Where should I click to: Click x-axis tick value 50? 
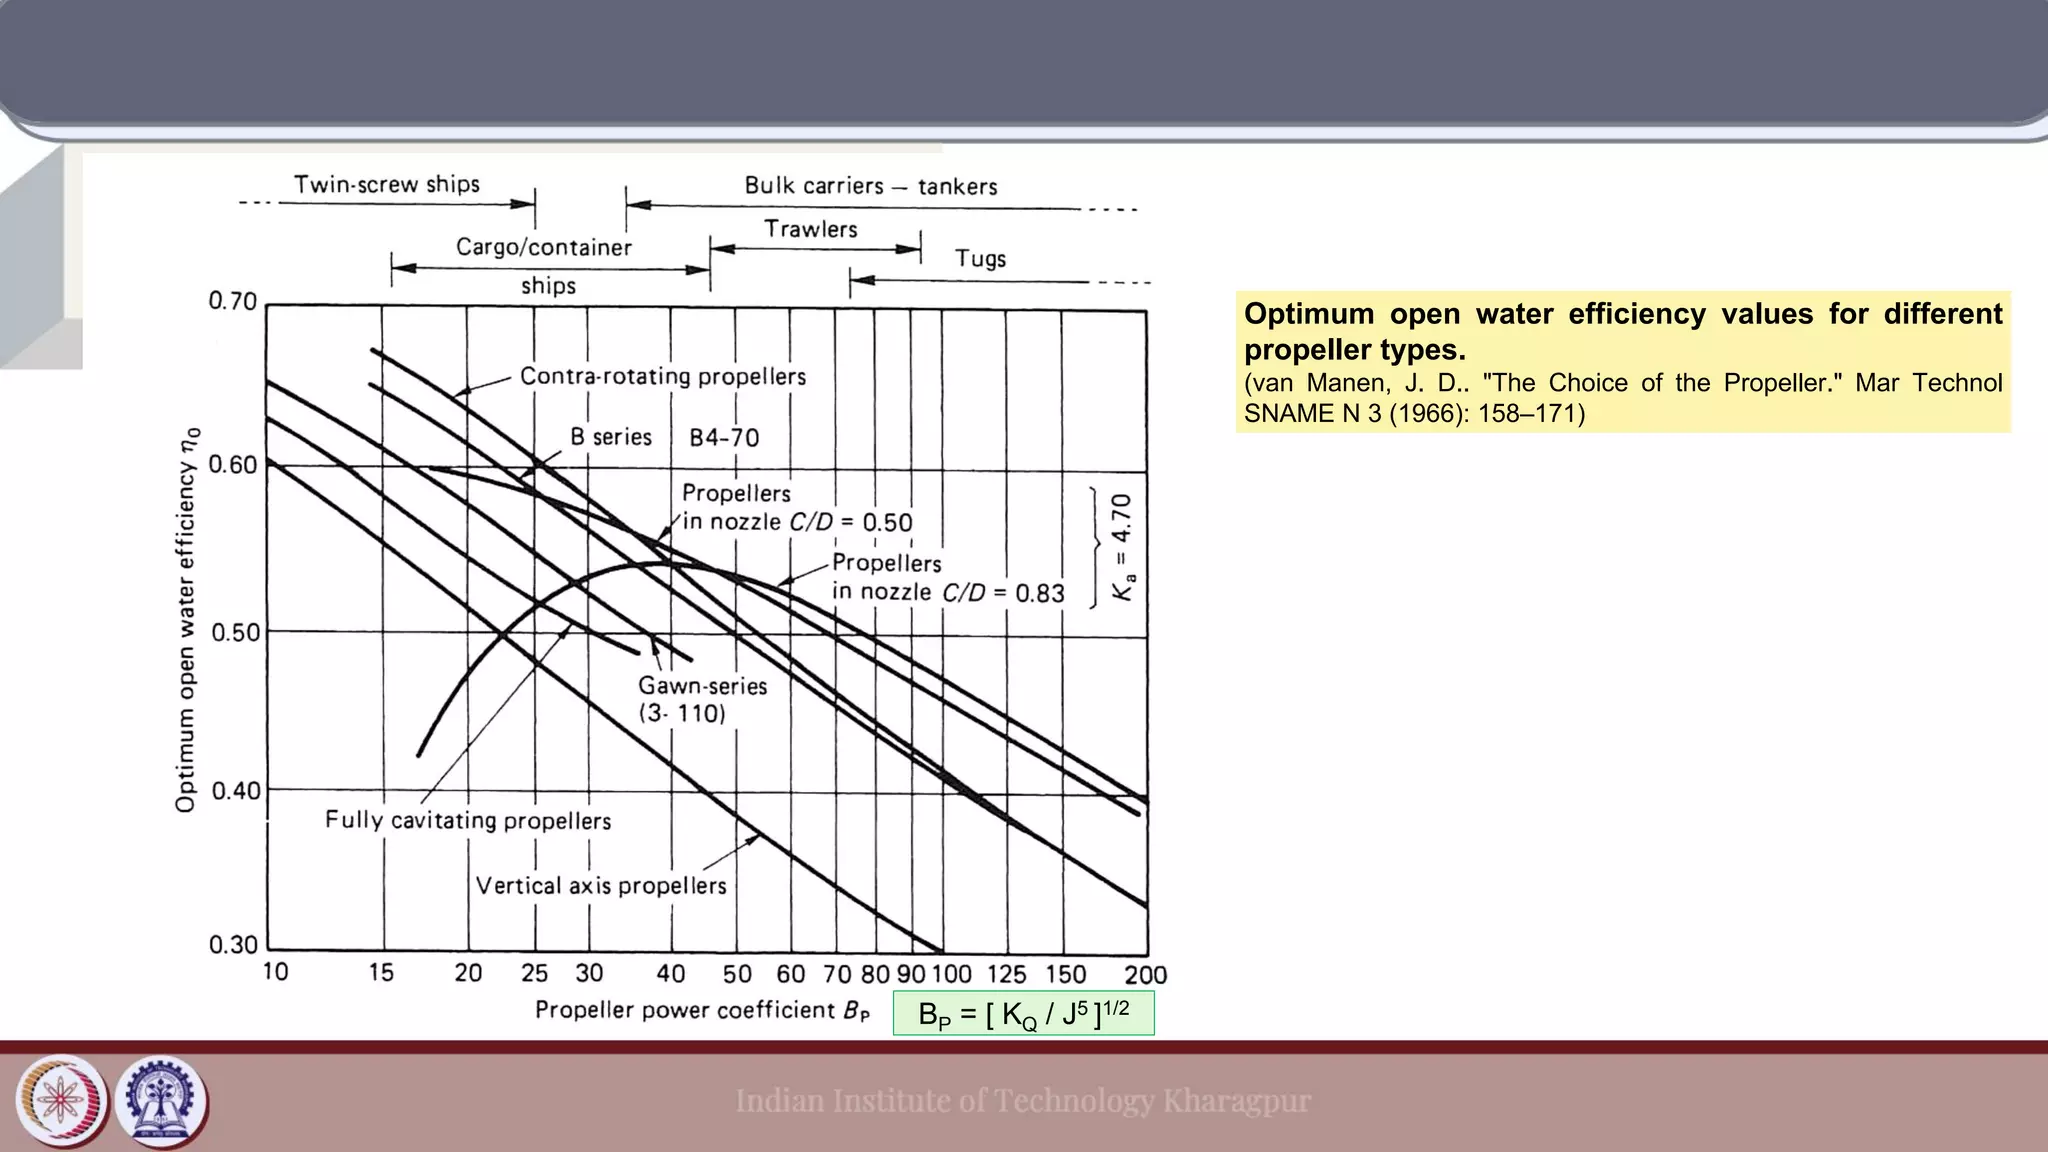[x=737, y=974]
